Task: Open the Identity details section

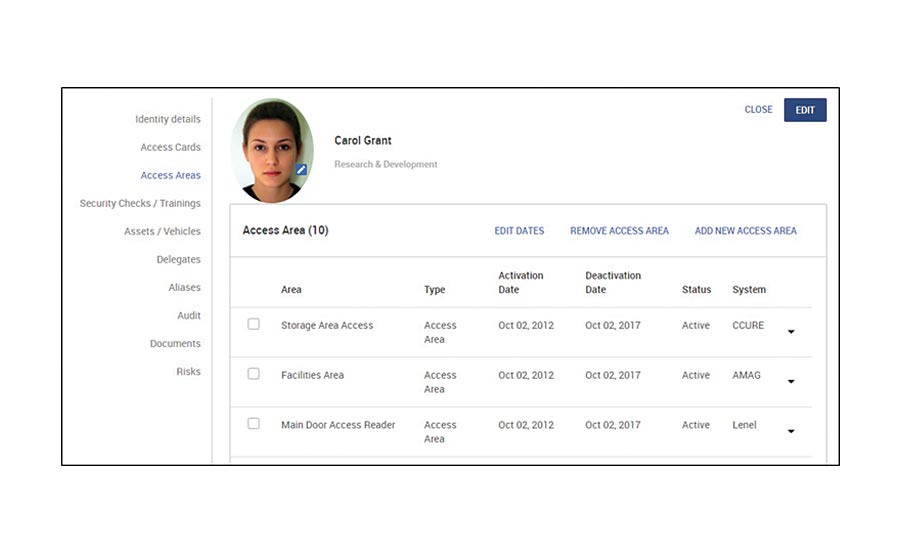Action: [x=167, y=119]
